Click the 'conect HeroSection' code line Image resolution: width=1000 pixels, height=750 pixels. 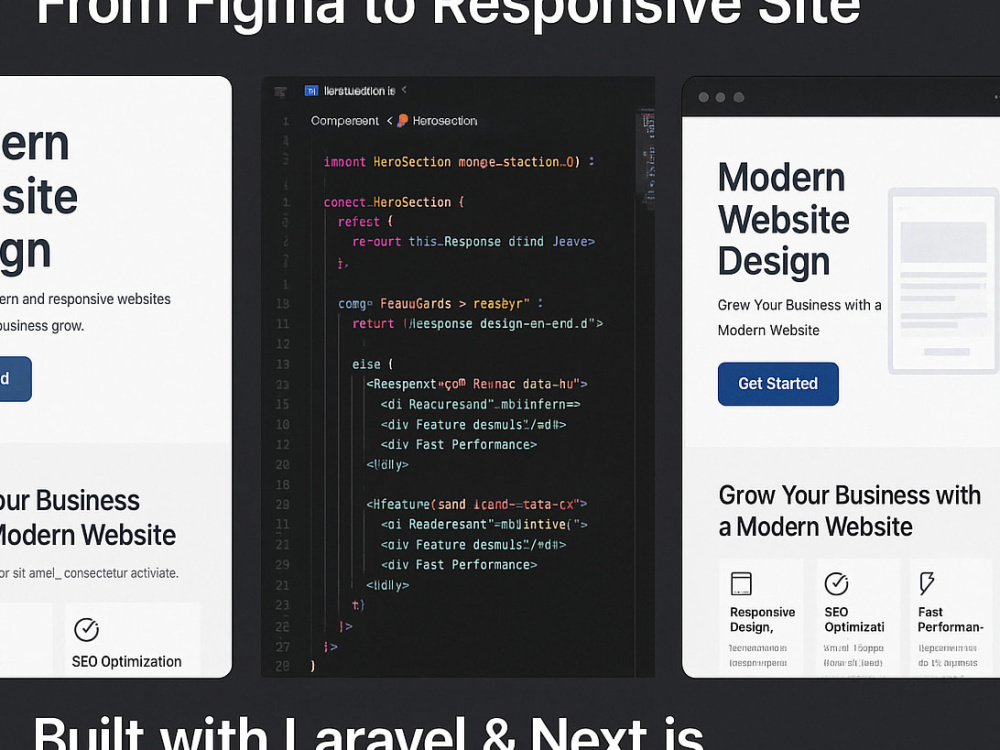[393, 202]
